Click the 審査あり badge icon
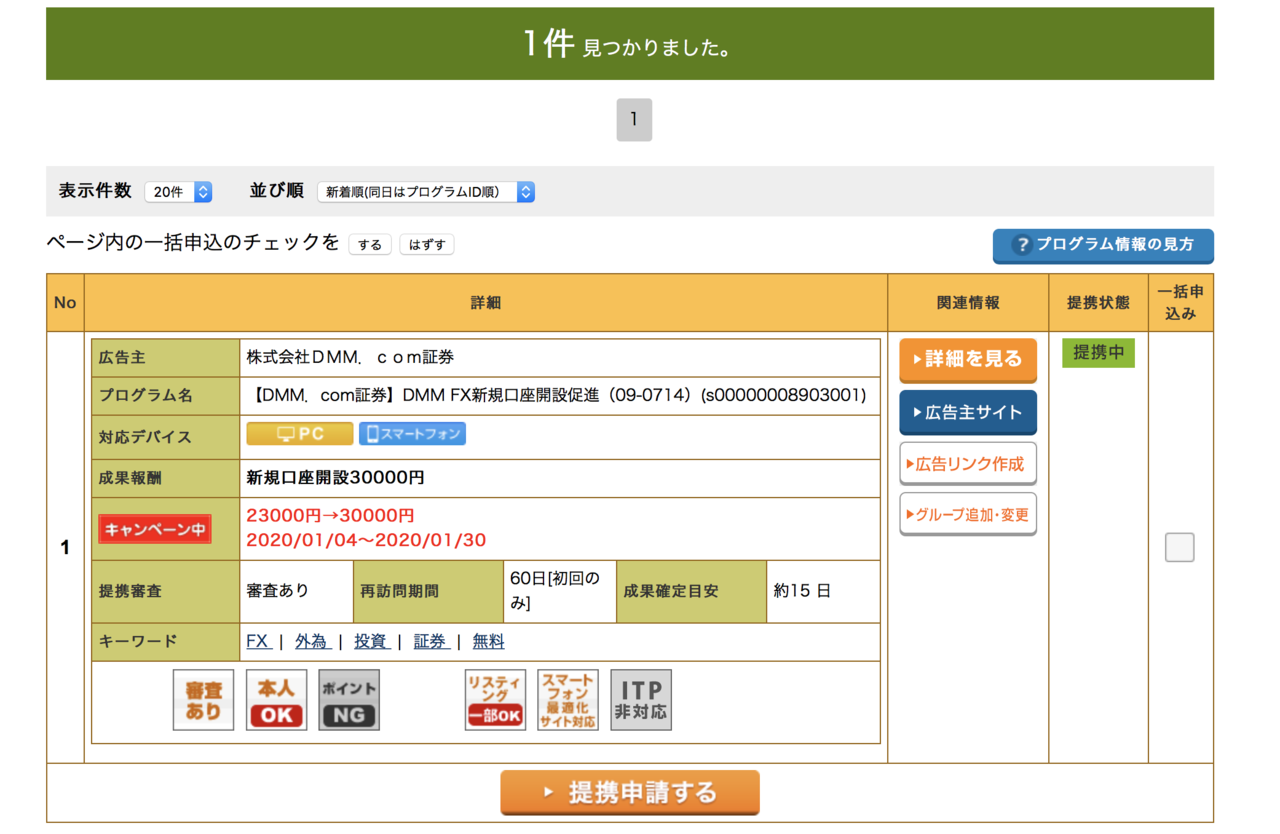This screenshot has height=834, width=1280. (x=203, y=700)
